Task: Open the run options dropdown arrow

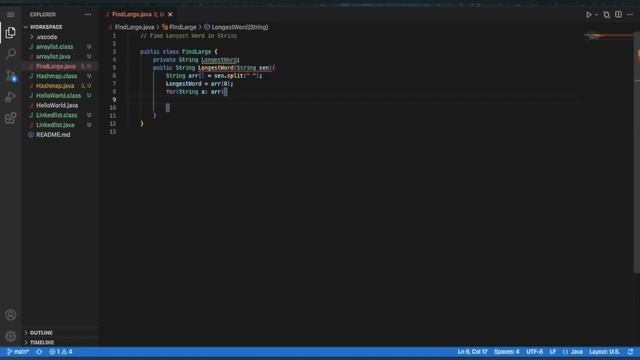Action: tap(596, 15)
